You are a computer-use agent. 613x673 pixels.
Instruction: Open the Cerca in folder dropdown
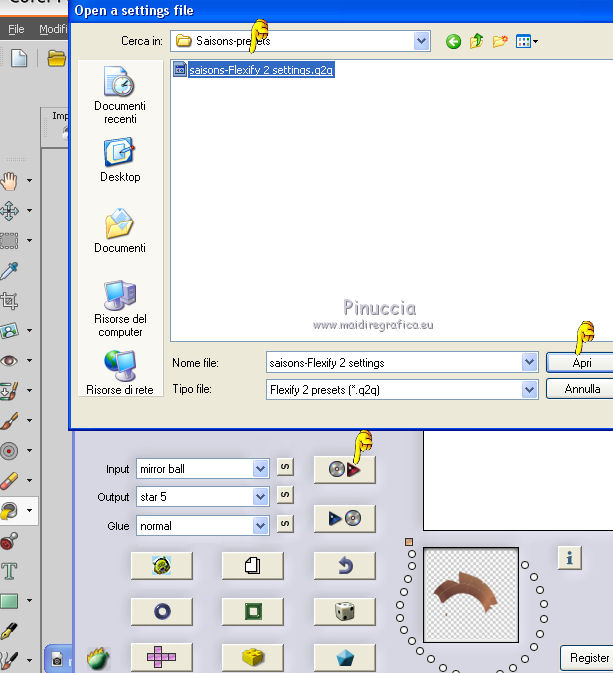[422, 41]
